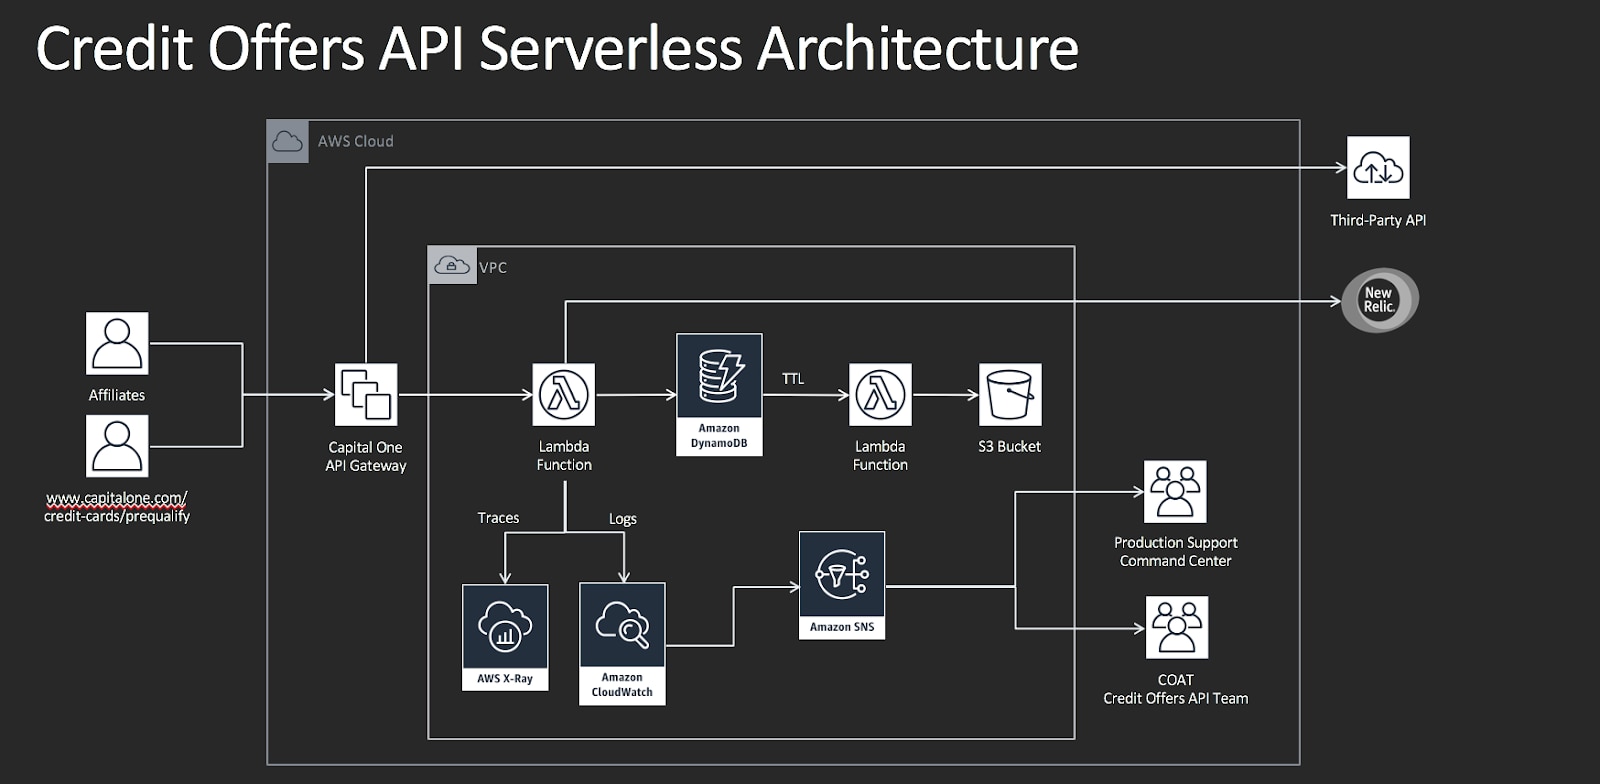1600x784 pixels.
Task: Click the Production Support Command Center icon
Action: point(1175,492)
